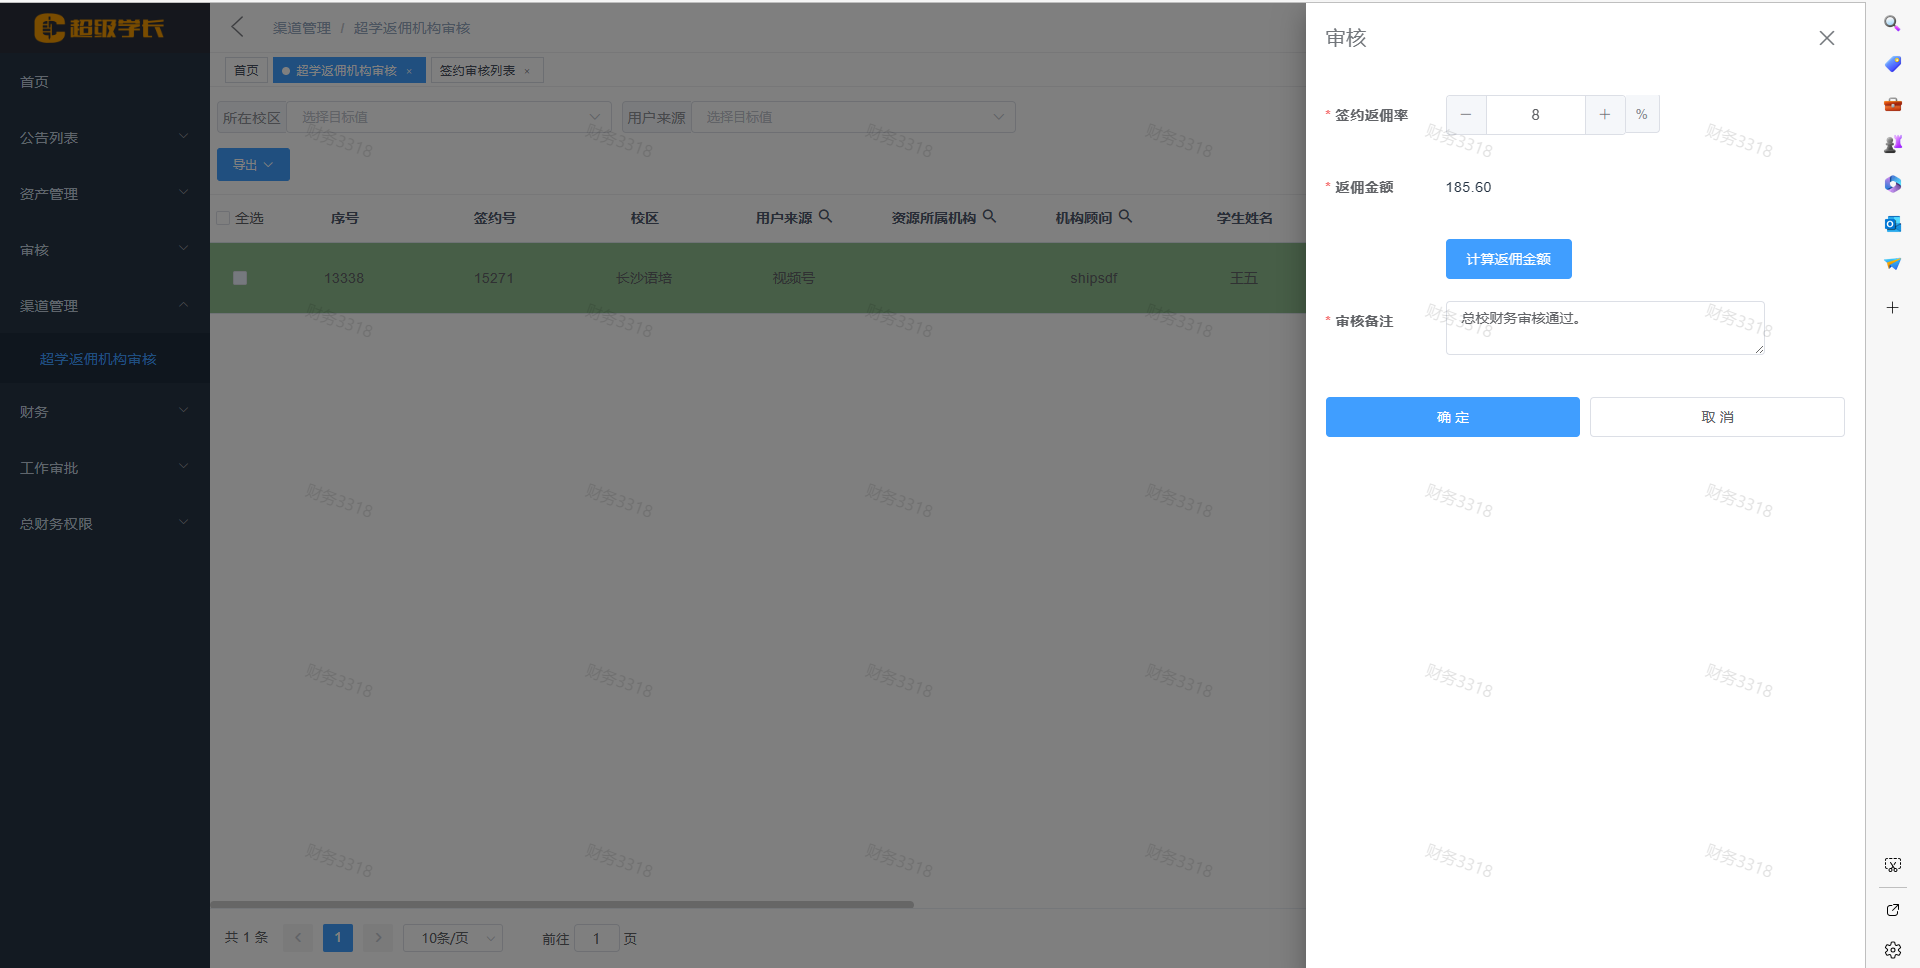Open the 所在校区 dropdown
Viewport: 1920px width, 968px height.
coord(449,117)
